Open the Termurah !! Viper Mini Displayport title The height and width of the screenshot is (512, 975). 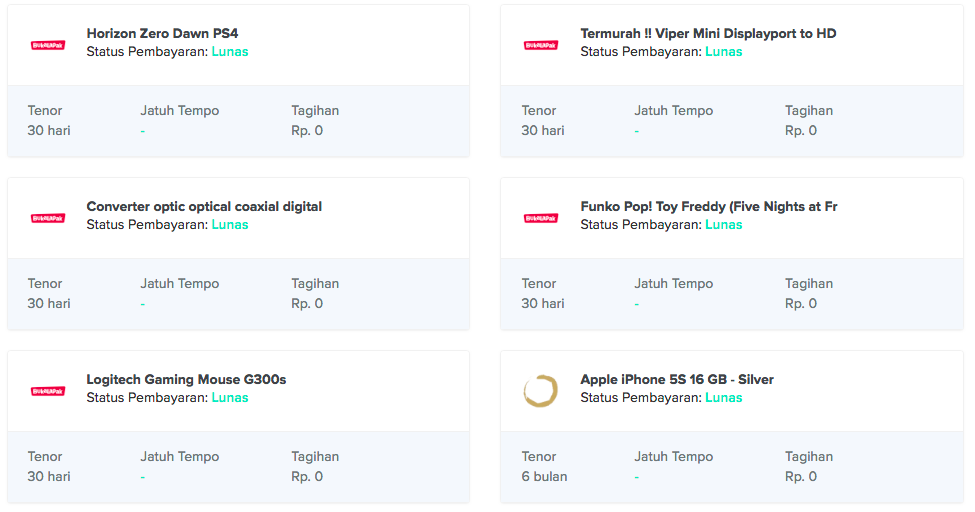coord(708,34)
